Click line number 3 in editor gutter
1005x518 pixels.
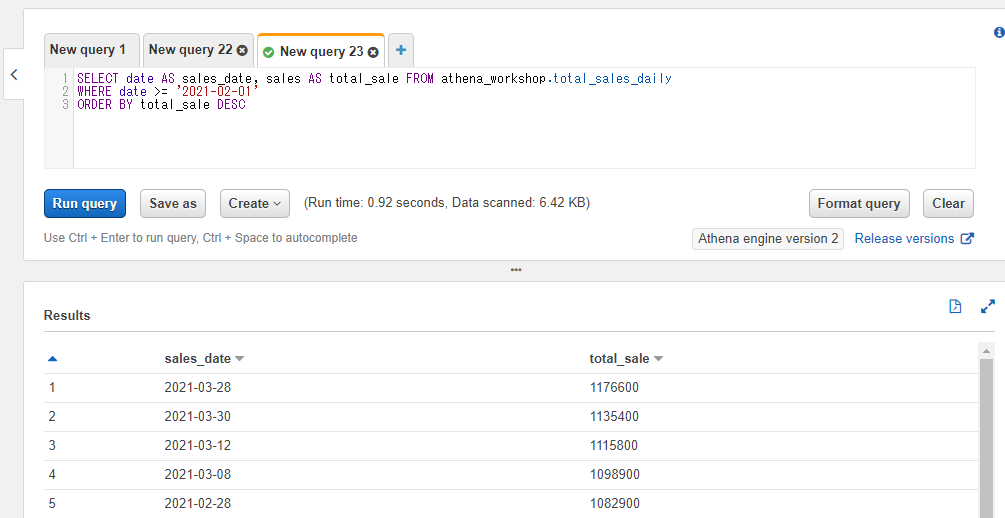(x=65, y=104)
